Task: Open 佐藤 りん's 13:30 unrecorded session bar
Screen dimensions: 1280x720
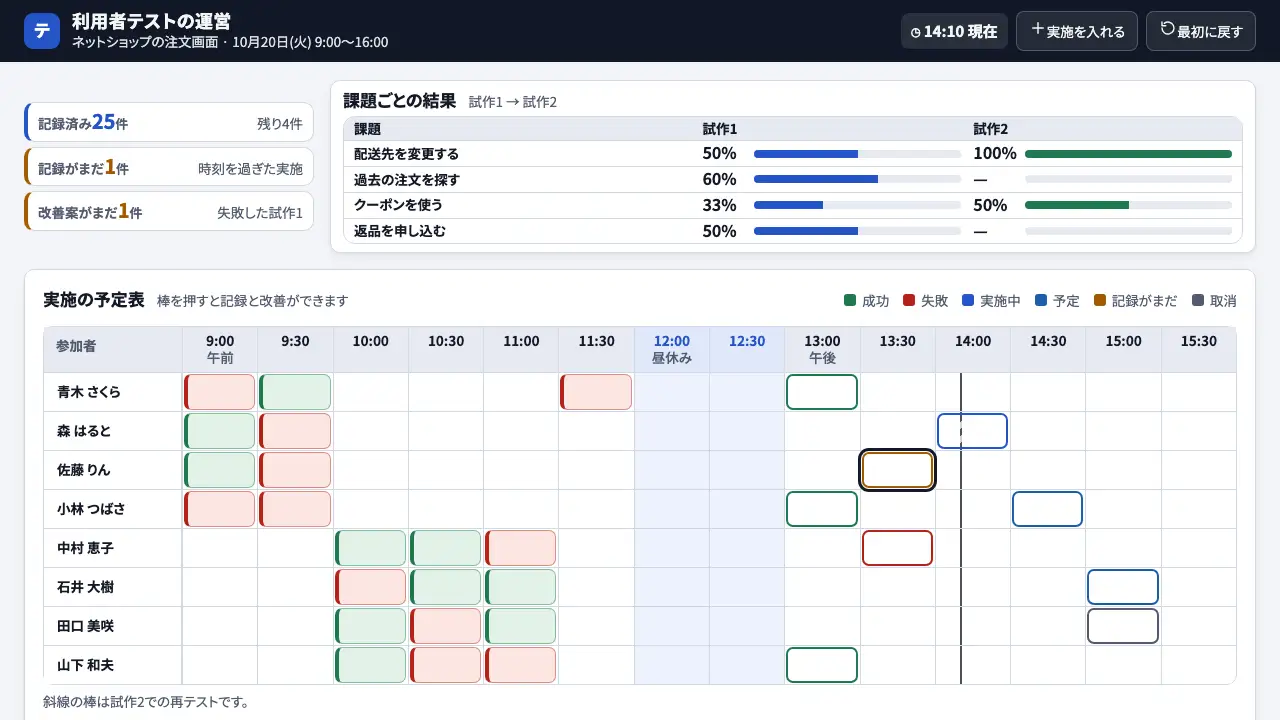Action: click(897, 470)
